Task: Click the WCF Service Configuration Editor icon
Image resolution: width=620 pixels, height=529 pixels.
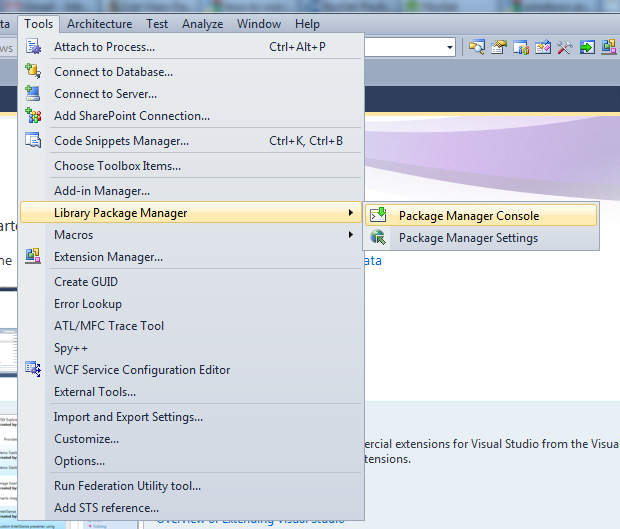Action: click(33, 370)
